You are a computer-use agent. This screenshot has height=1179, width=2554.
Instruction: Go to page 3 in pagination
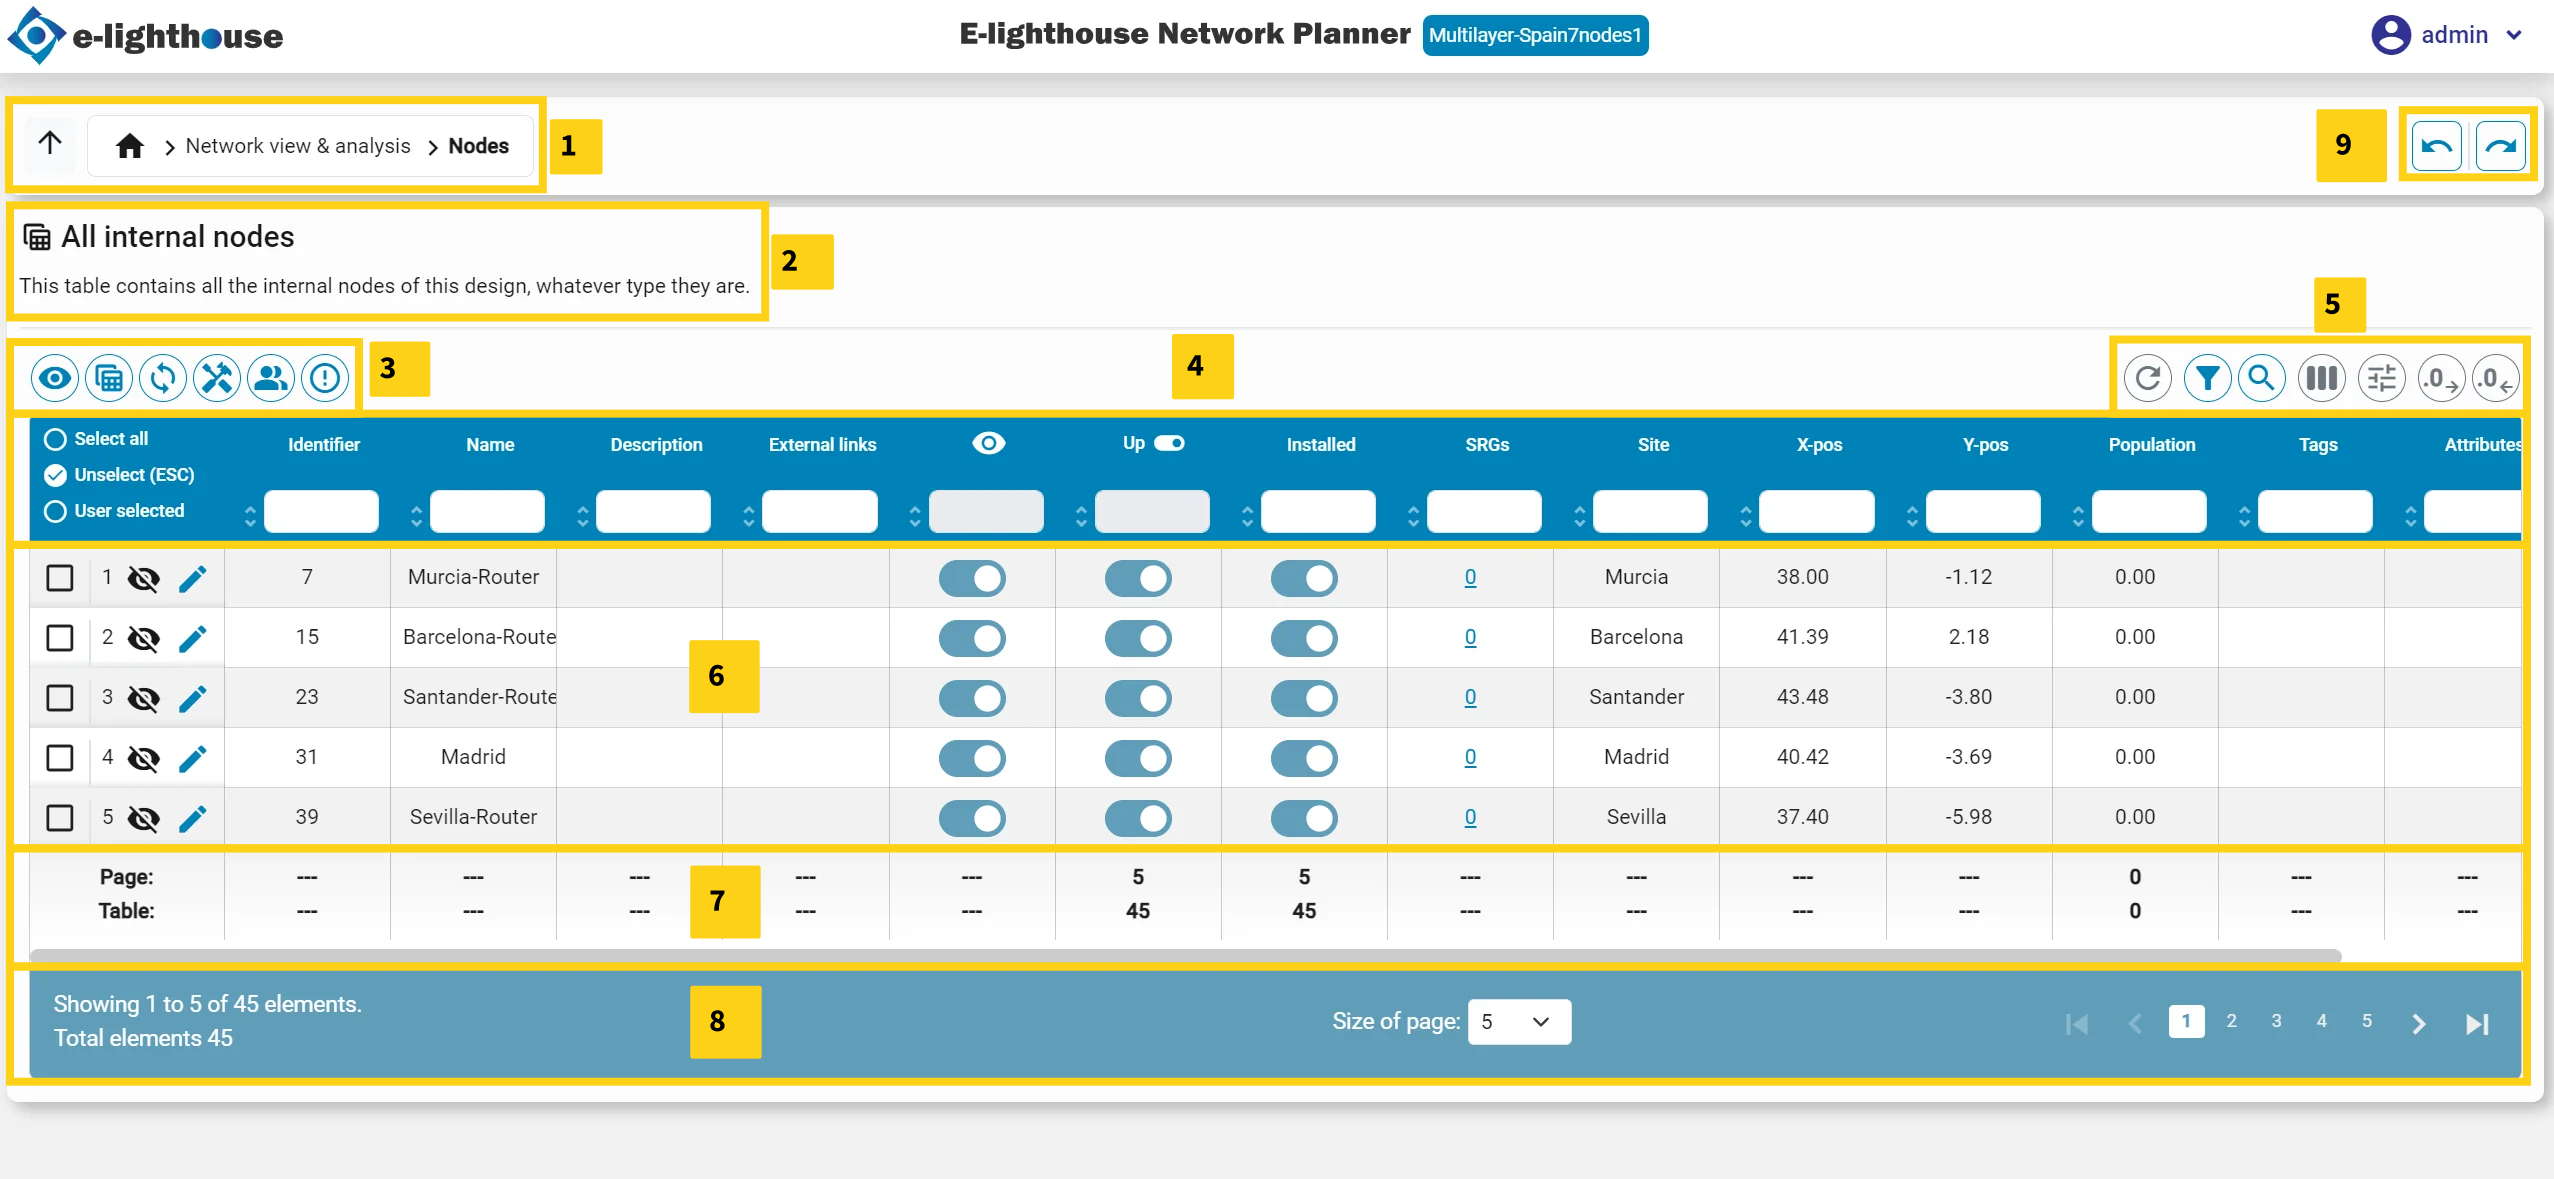tap(2276, 1021)
